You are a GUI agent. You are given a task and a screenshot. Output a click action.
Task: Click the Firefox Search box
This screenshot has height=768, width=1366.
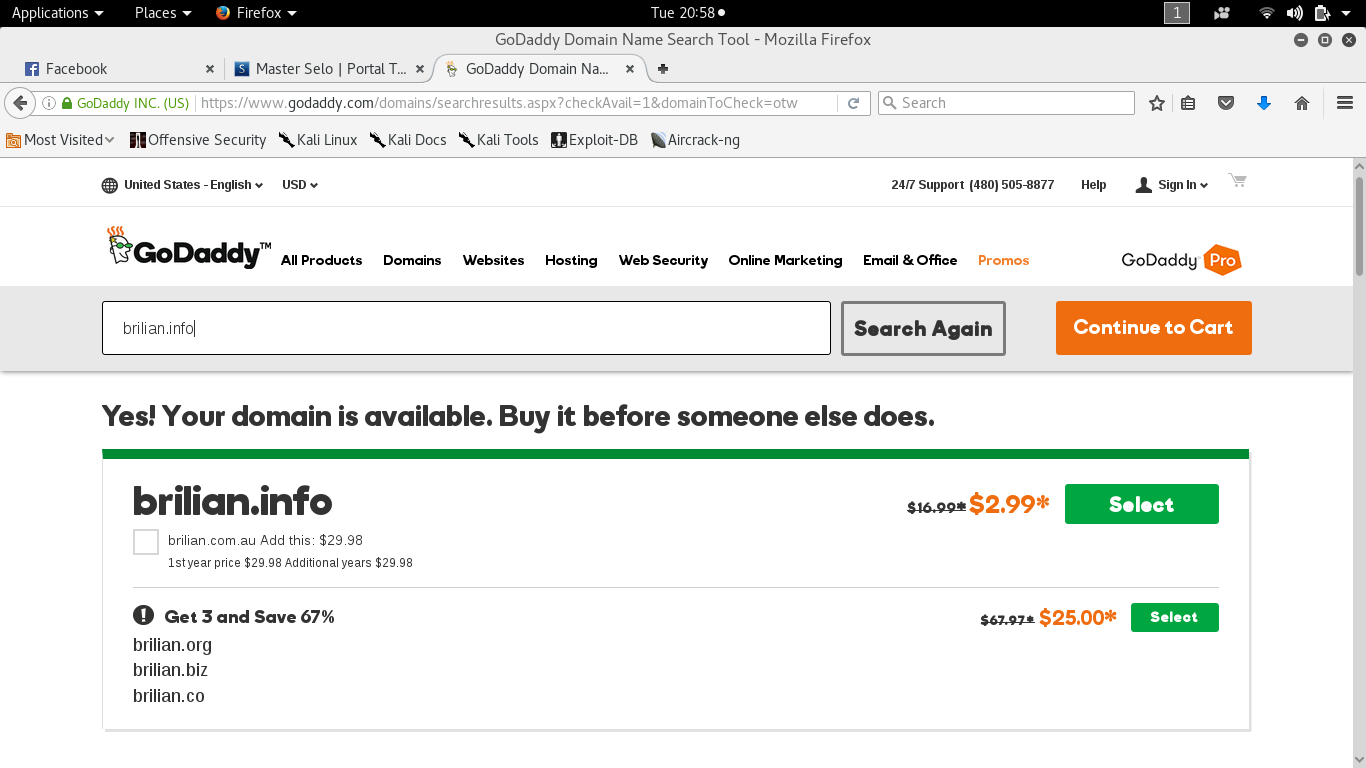point(1006,103)
